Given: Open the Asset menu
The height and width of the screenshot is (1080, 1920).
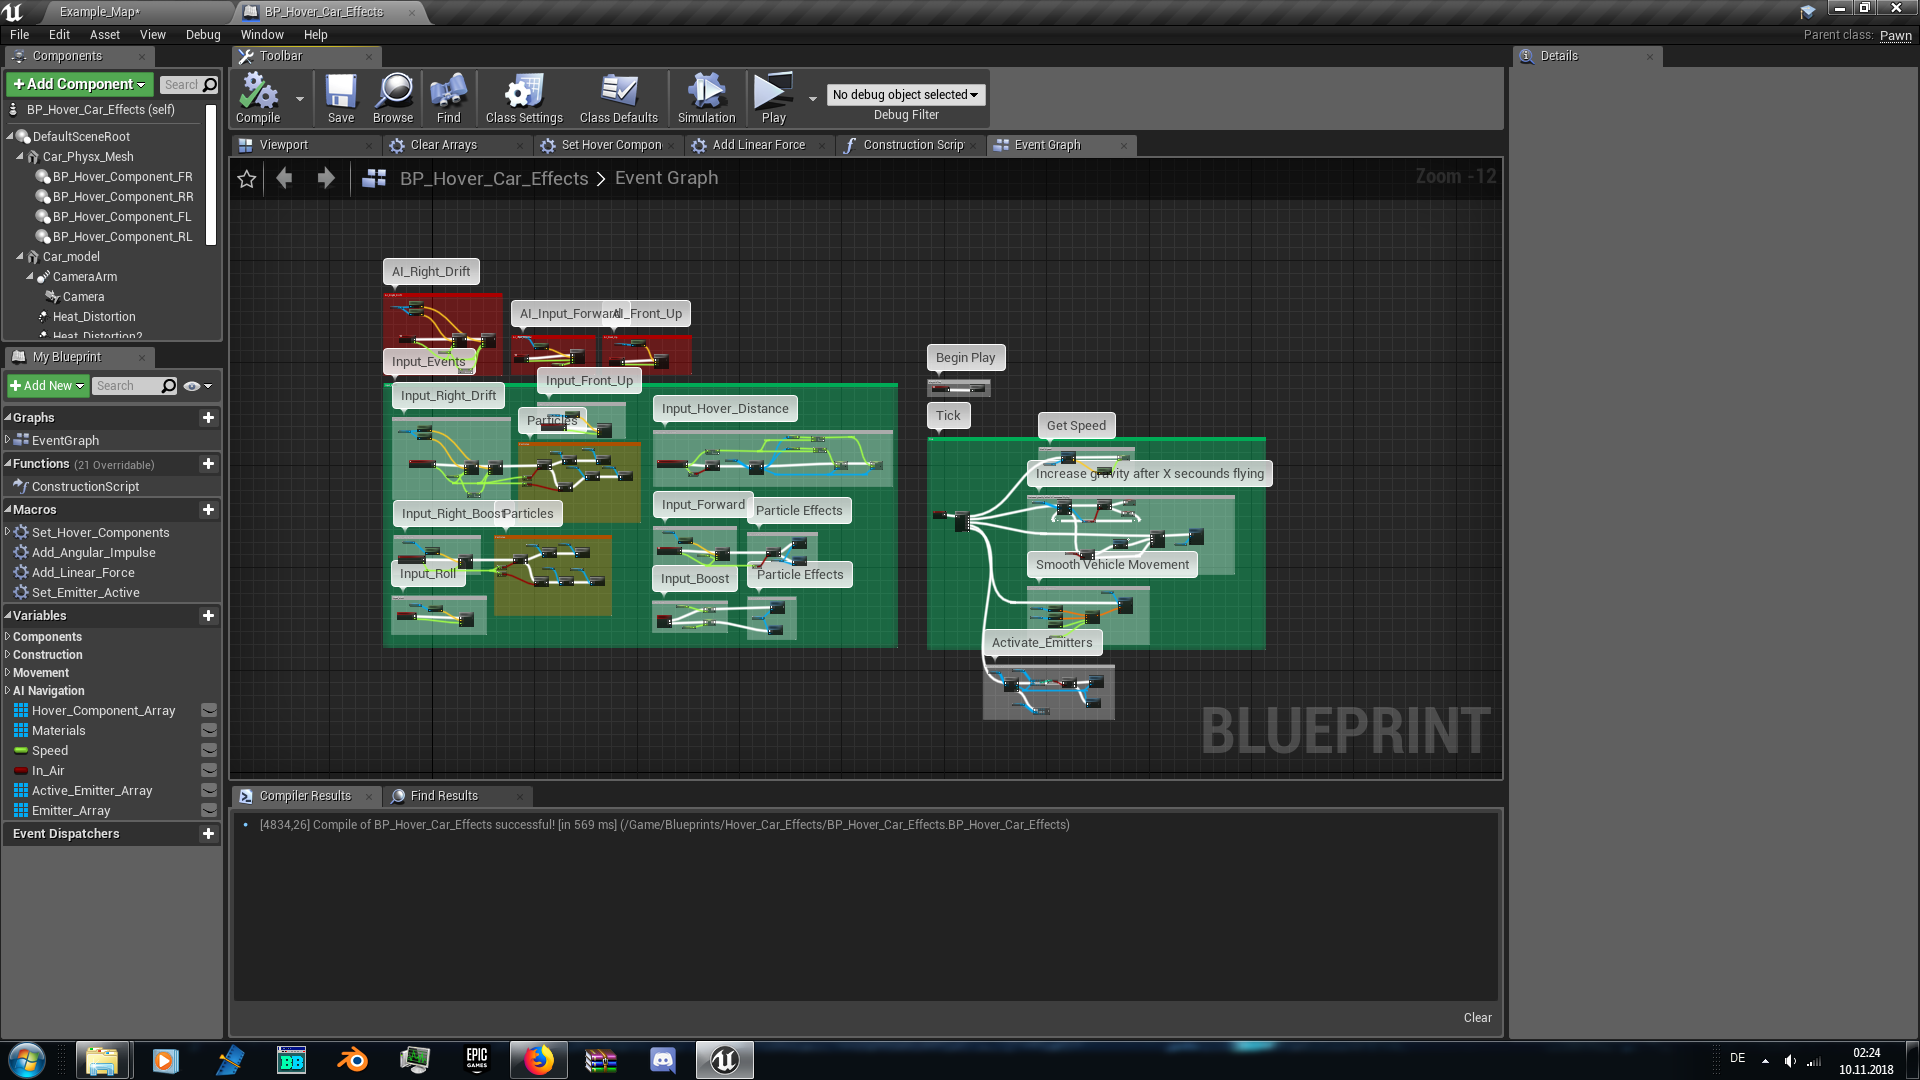Looking at the screenshot, I should coord(104,35).
